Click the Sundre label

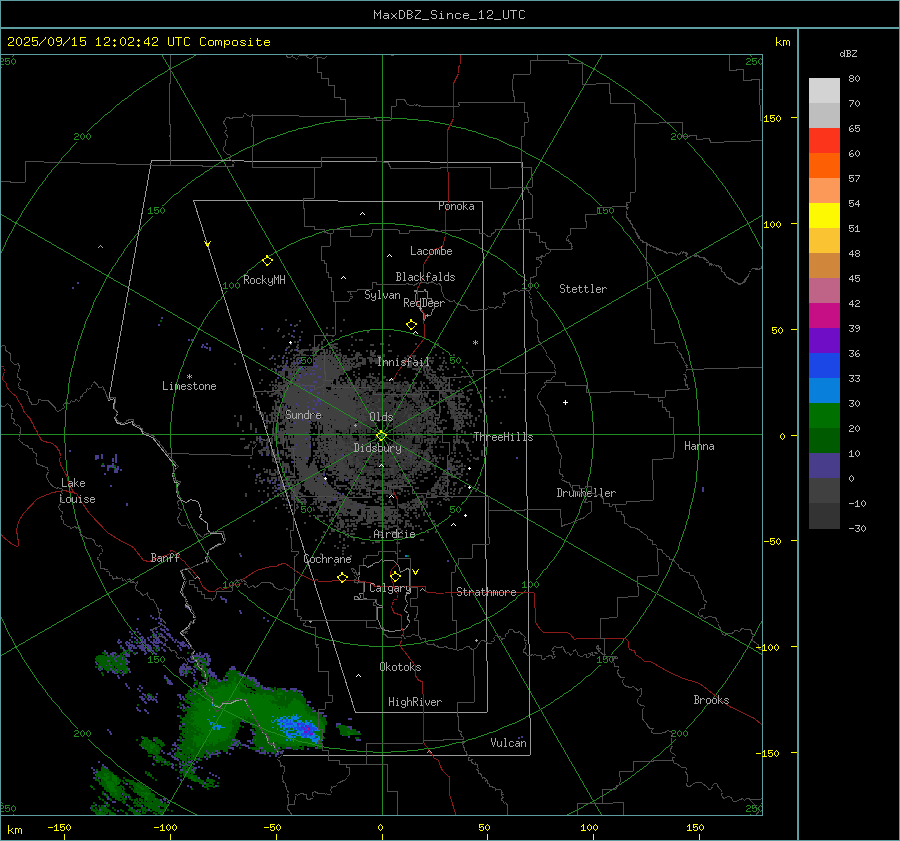tap(303, 414)
